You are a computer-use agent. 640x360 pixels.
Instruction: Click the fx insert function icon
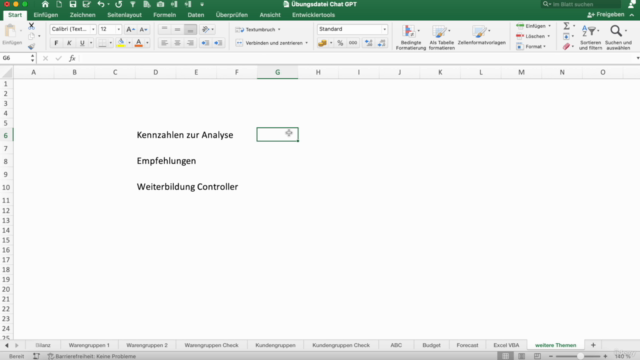72,58
